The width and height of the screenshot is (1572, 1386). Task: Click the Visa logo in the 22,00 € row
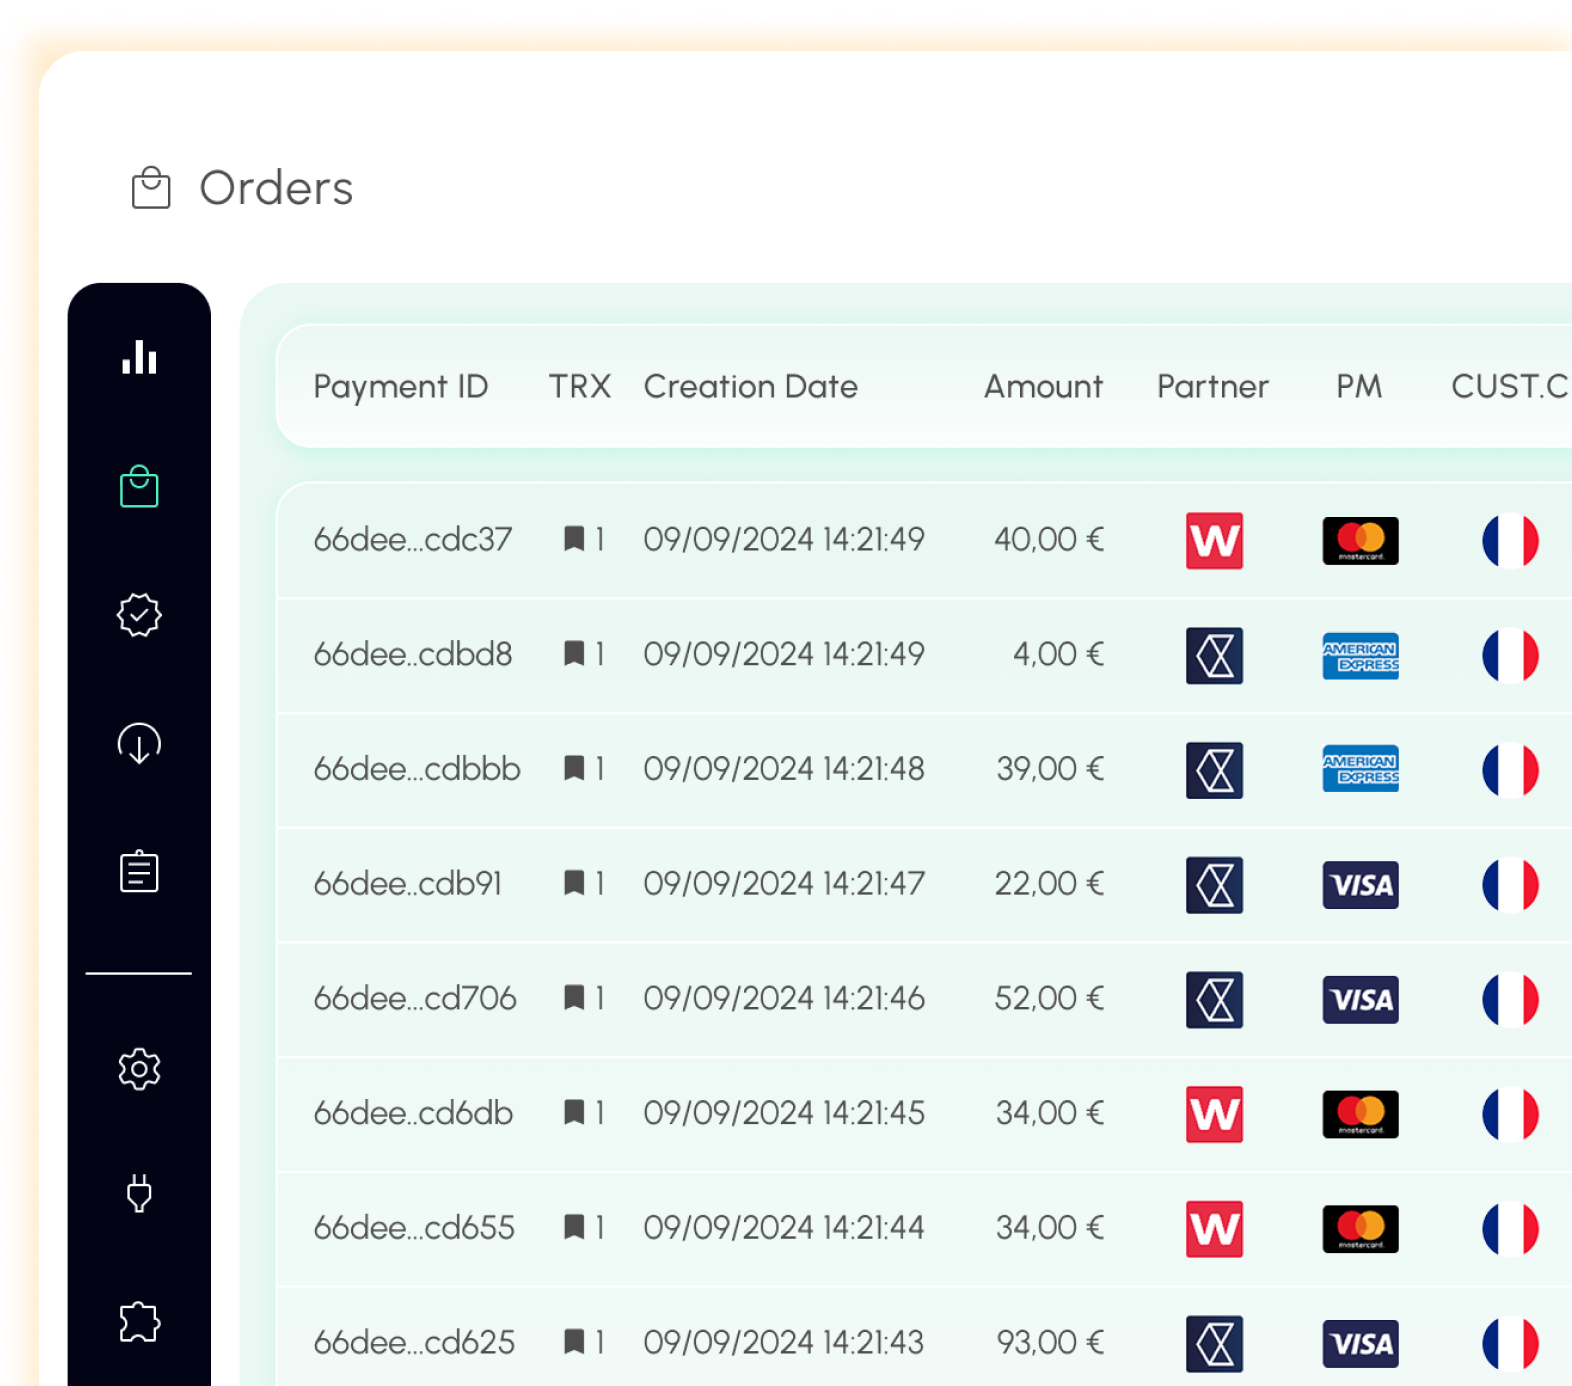(1360, 885)
